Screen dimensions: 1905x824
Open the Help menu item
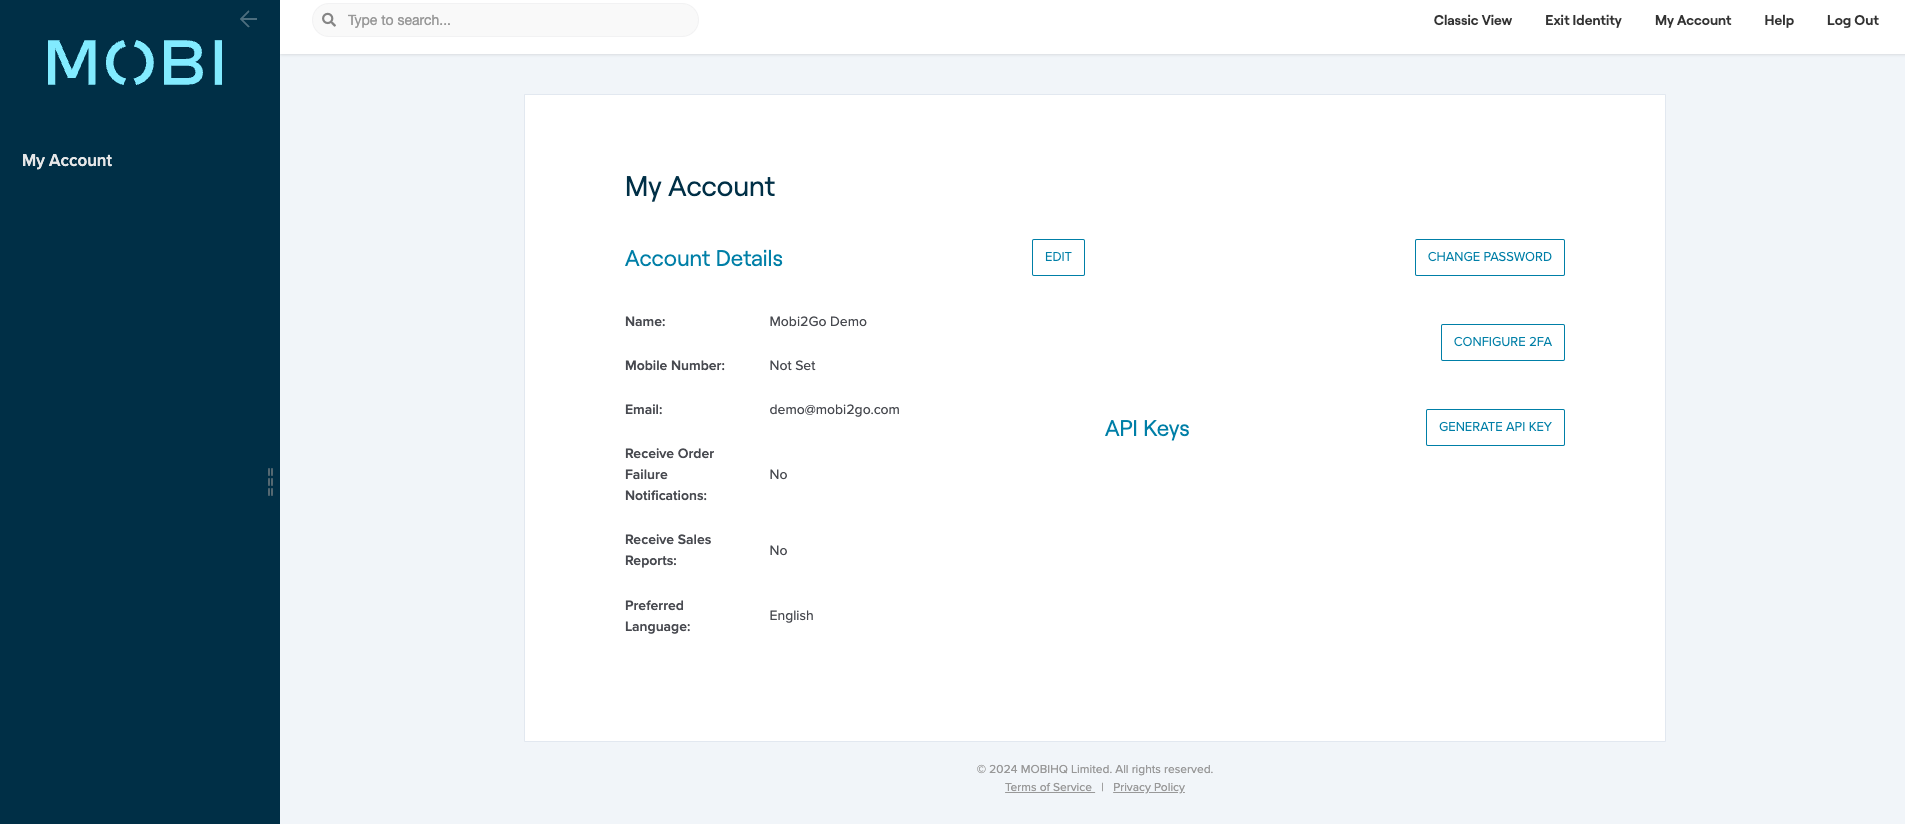tap(1778, 20)
